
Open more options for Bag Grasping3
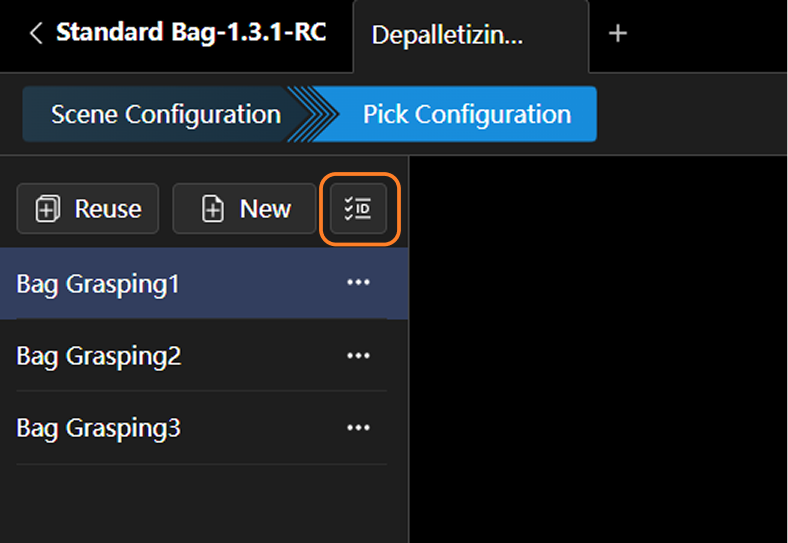click(358, 428)
